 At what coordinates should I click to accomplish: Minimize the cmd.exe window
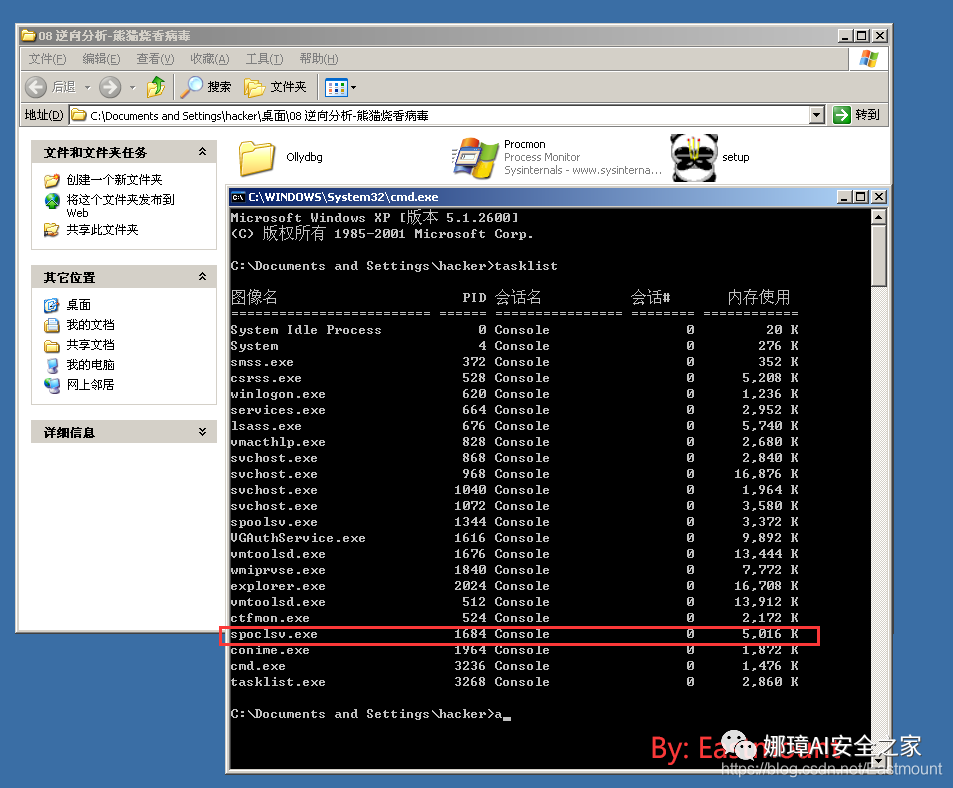point(844,197)
